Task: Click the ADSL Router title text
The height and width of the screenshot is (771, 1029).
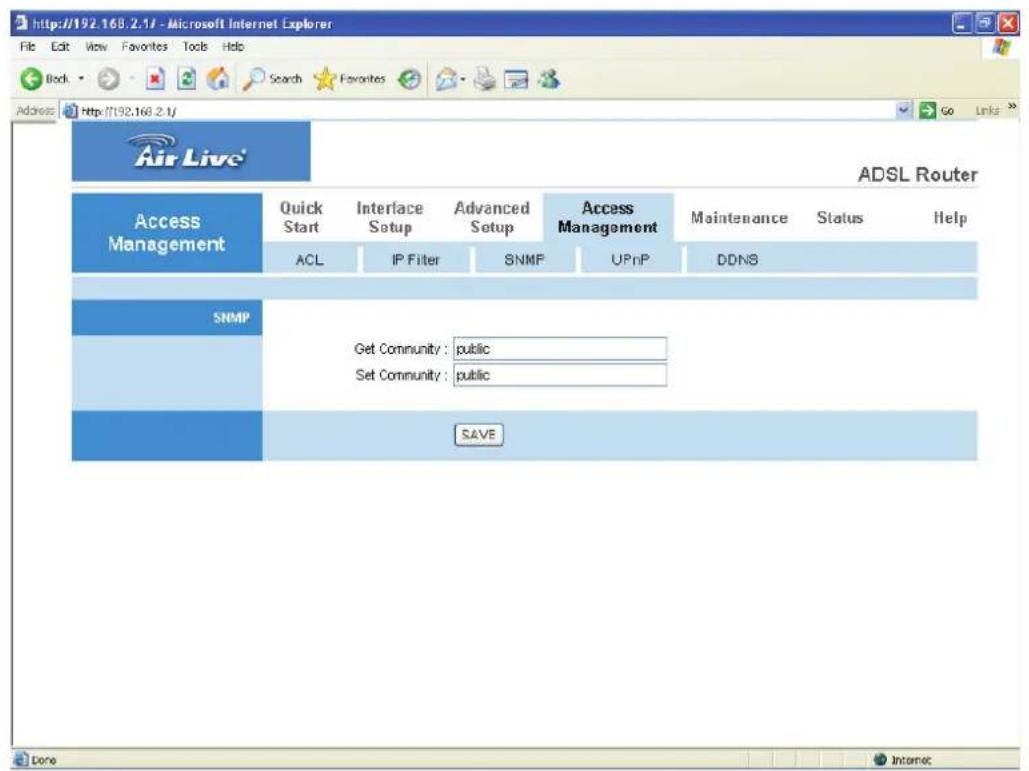Action: click(x=917, y=175)
